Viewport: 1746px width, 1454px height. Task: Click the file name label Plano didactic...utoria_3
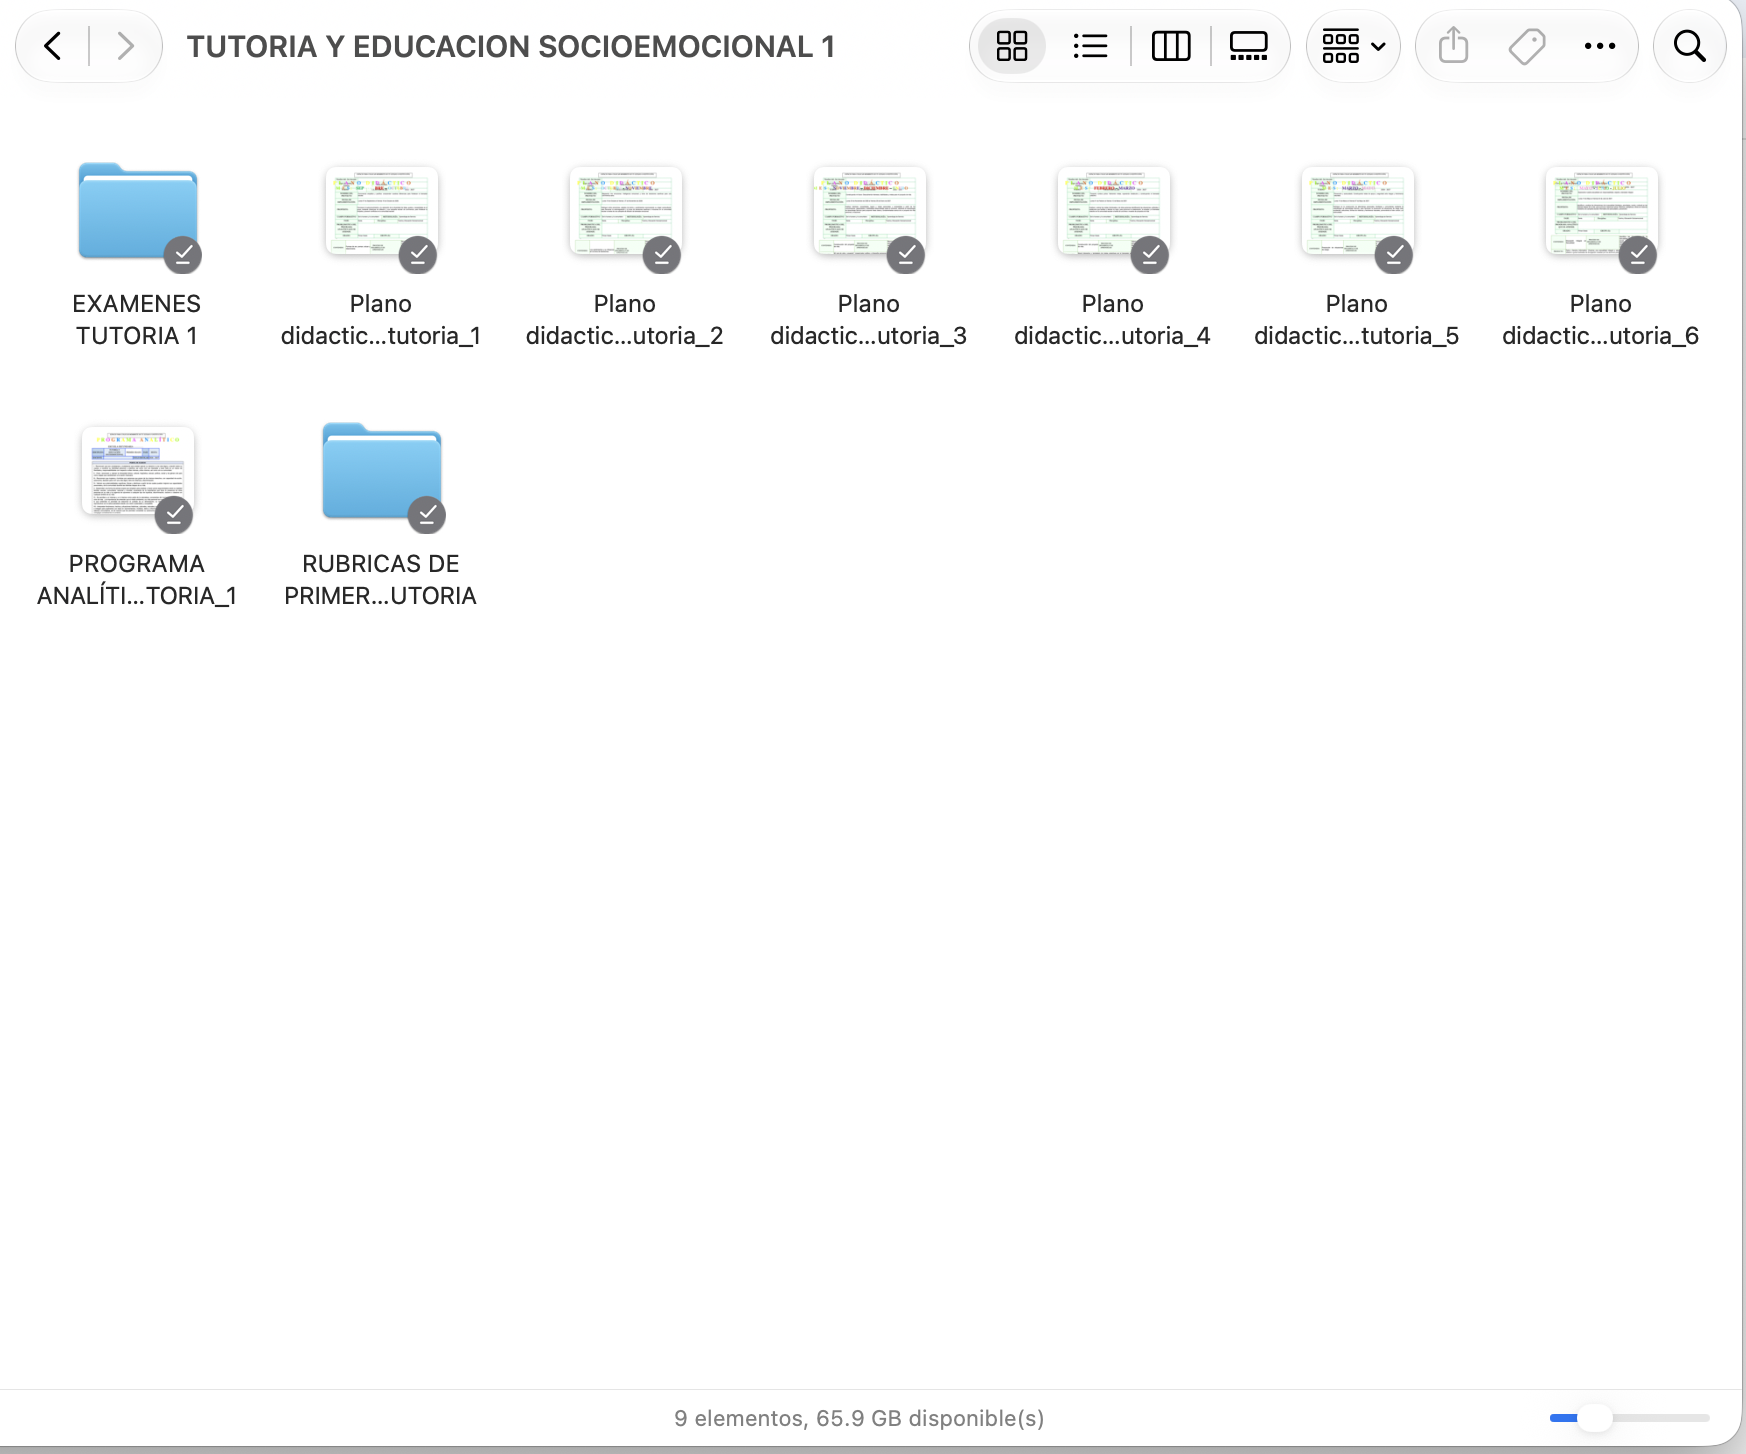click(869, 320)
